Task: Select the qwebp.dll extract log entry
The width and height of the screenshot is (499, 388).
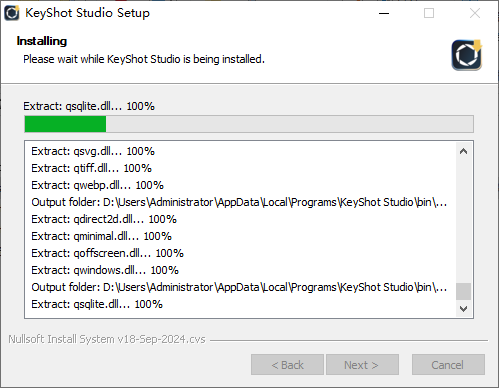Action: [97, 185]
